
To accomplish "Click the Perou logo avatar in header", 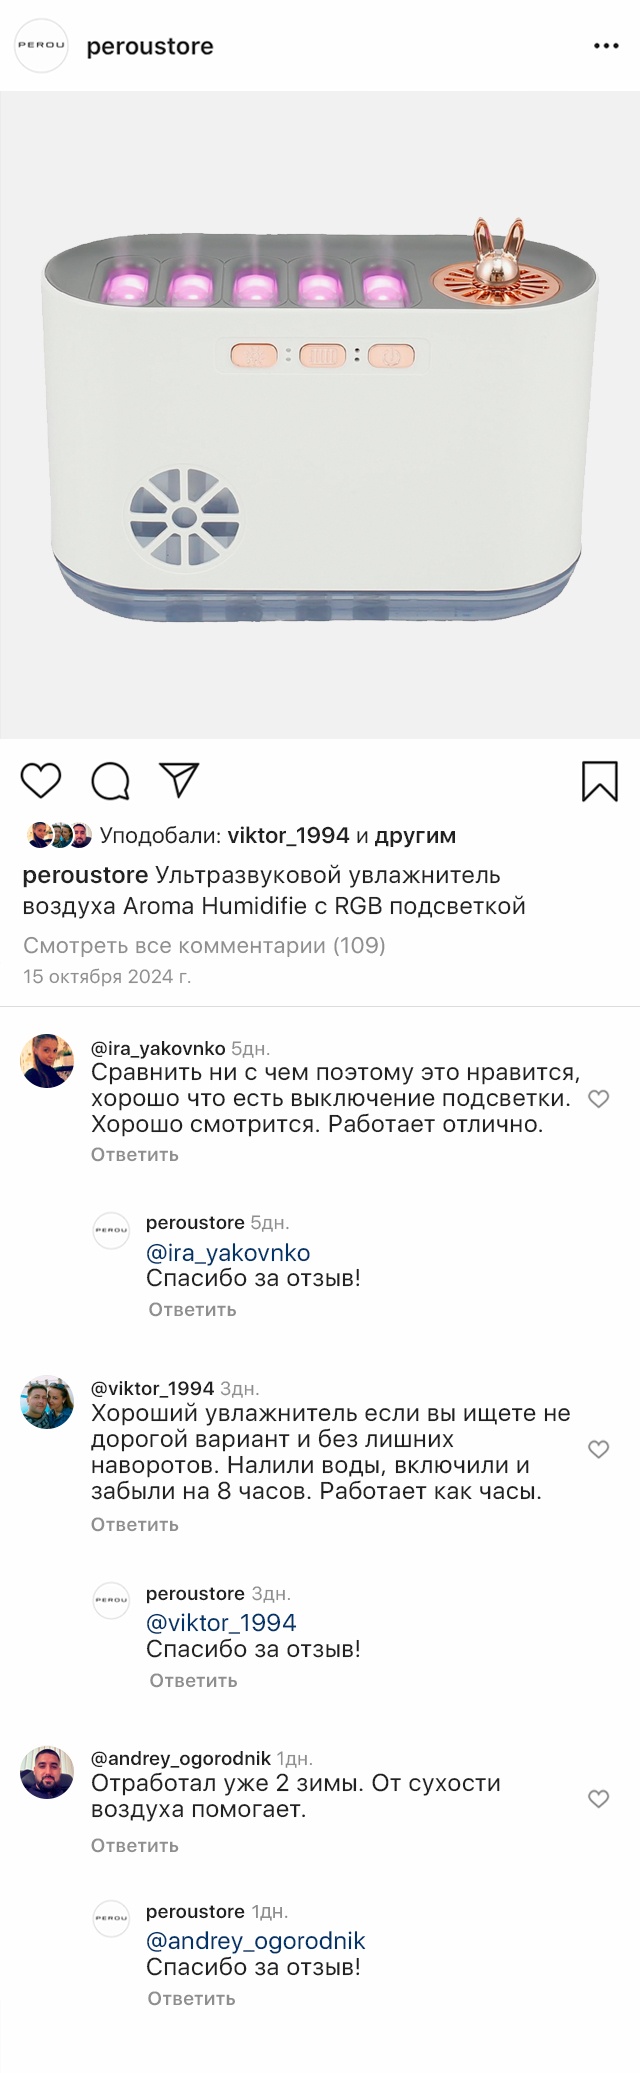I will (41, 46).
